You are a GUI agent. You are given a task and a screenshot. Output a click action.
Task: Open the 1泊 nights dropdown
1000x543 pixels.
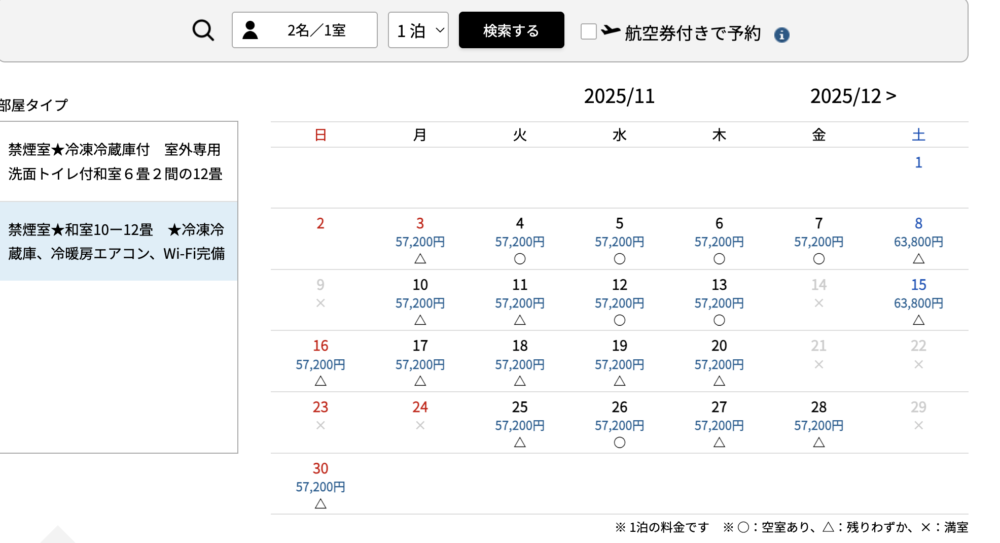click(x=418, y=30)
